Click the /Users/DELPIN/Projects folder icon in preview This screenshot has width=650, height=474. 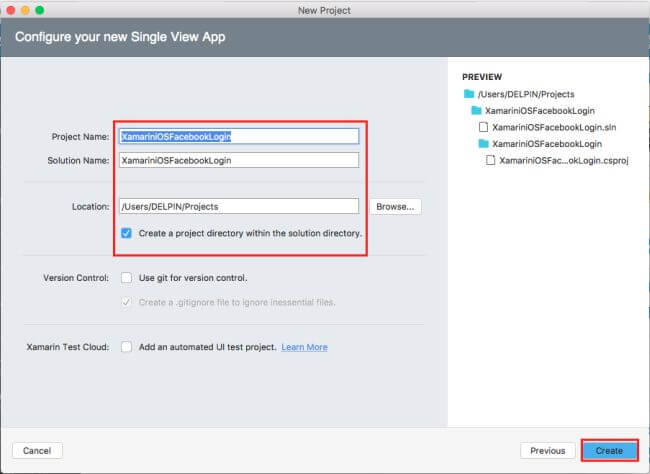tap(468, 93)
